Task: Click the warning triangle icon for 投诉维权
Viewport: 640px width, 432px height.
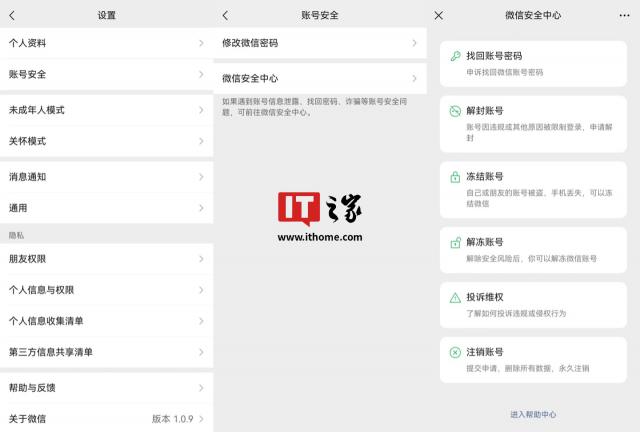Action: click(455, 297)
